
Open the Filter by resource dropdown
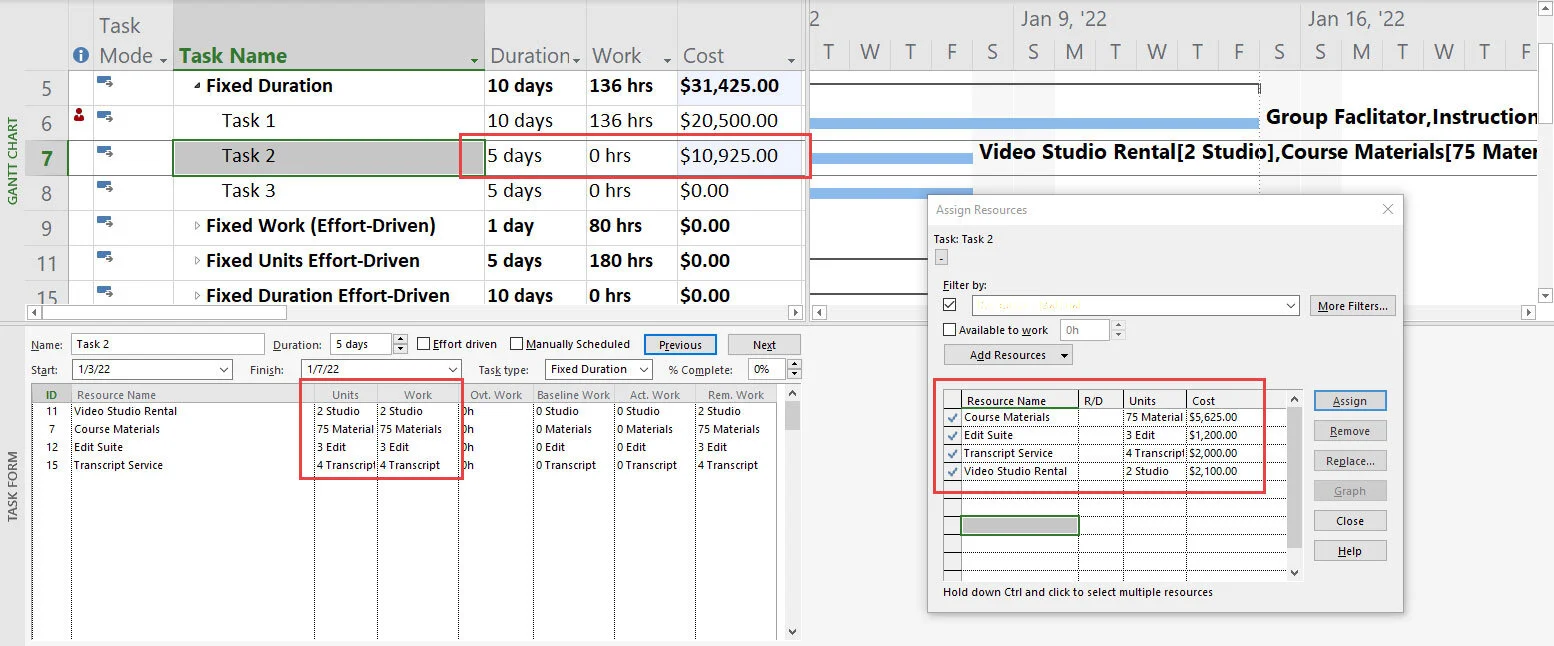(1289, 306)
